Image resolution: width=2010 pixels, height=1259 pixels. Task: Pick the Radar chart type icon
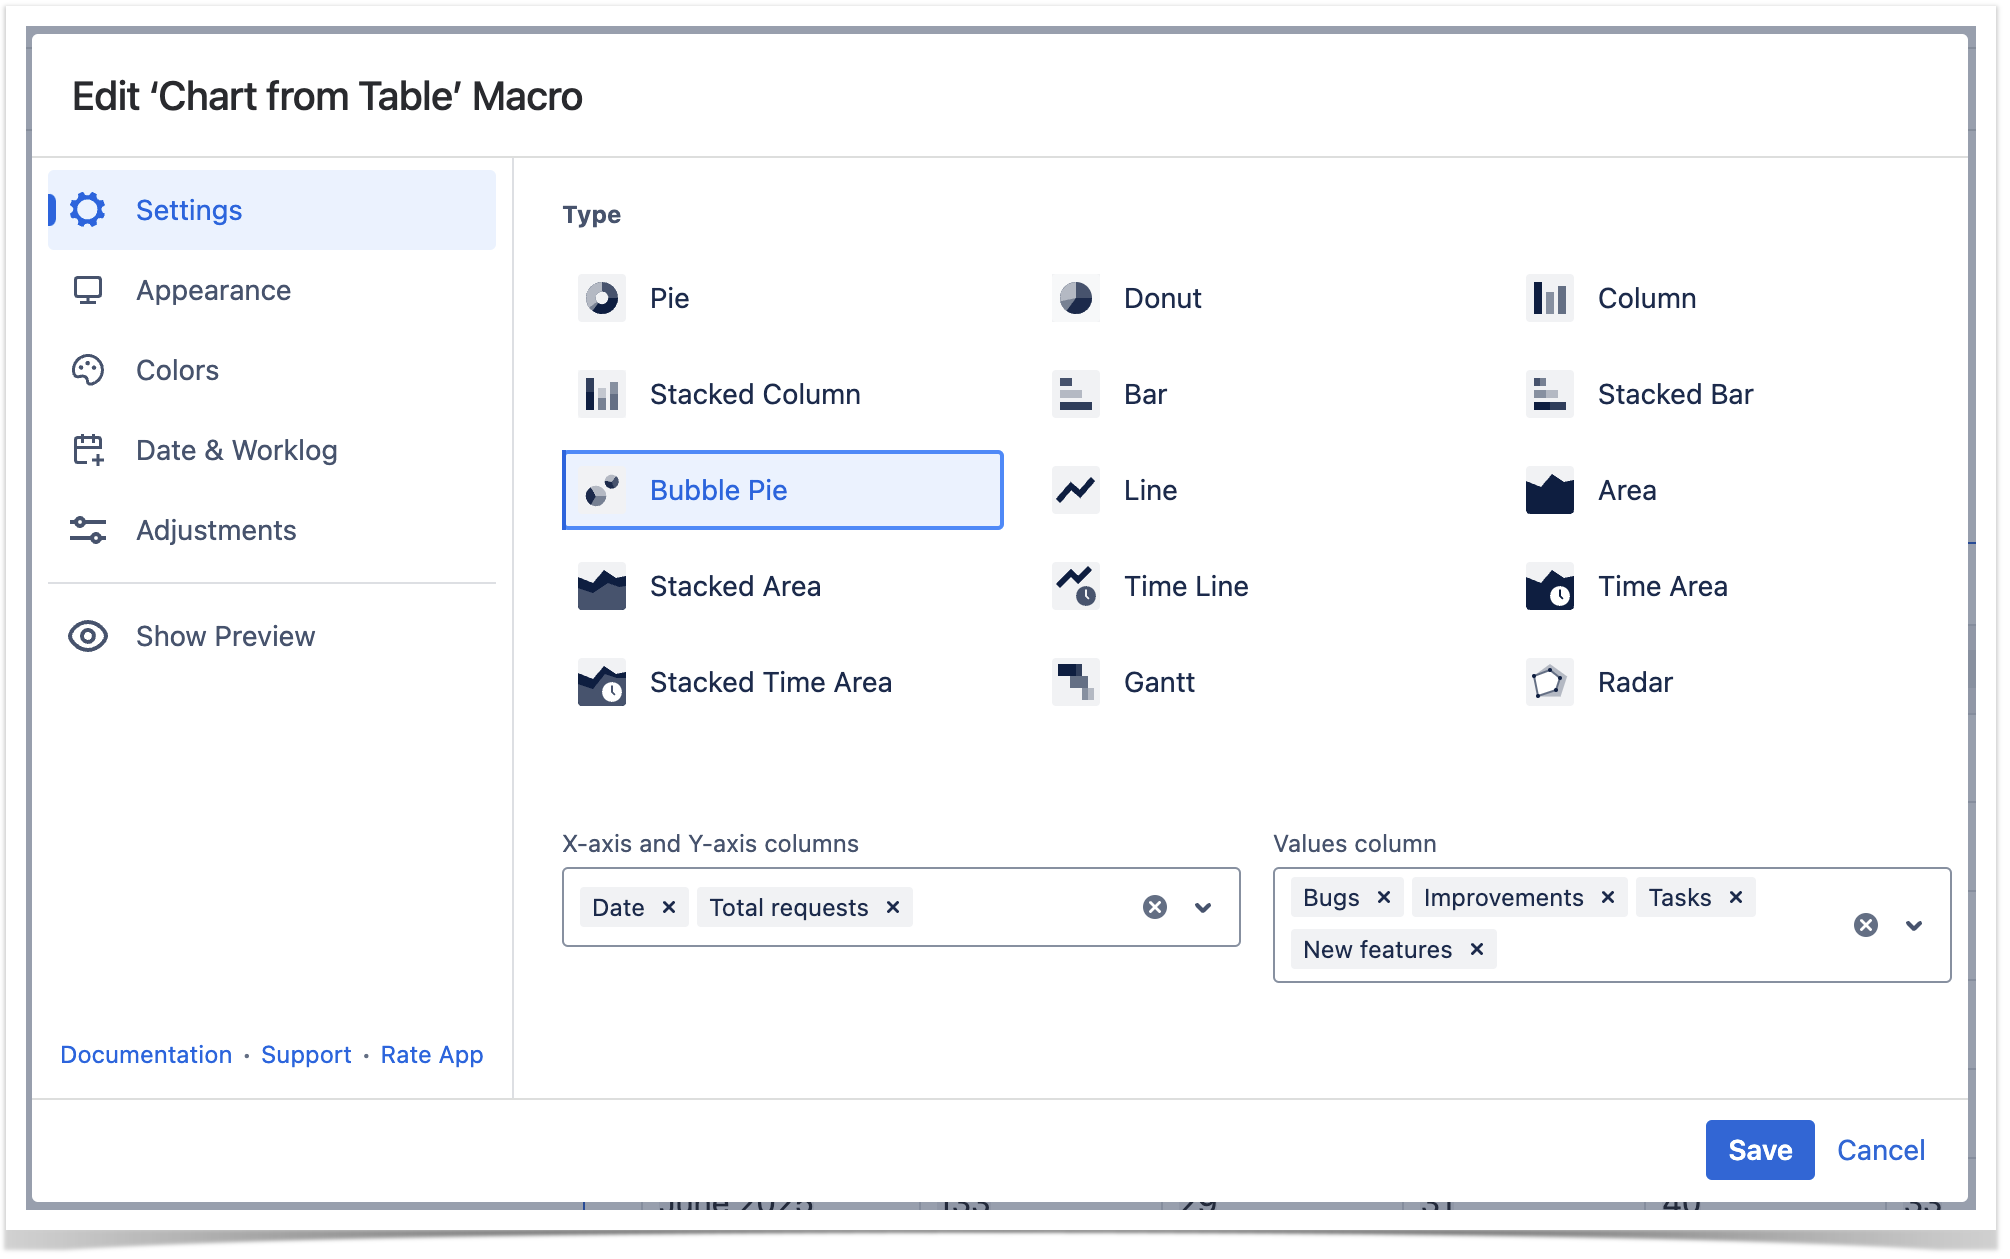click(1549, 682)
